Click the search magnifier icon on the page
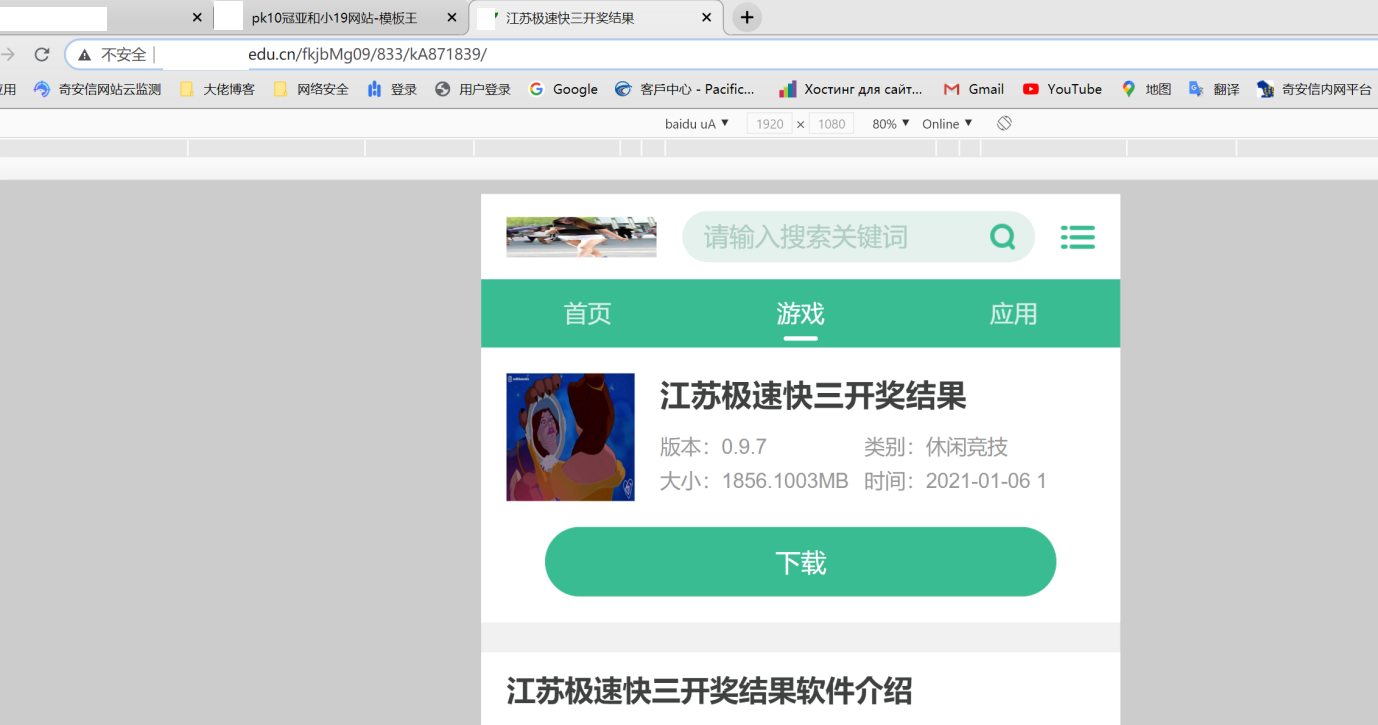The height and width of the screenshot is (725, 1378). click(1002, 237)
